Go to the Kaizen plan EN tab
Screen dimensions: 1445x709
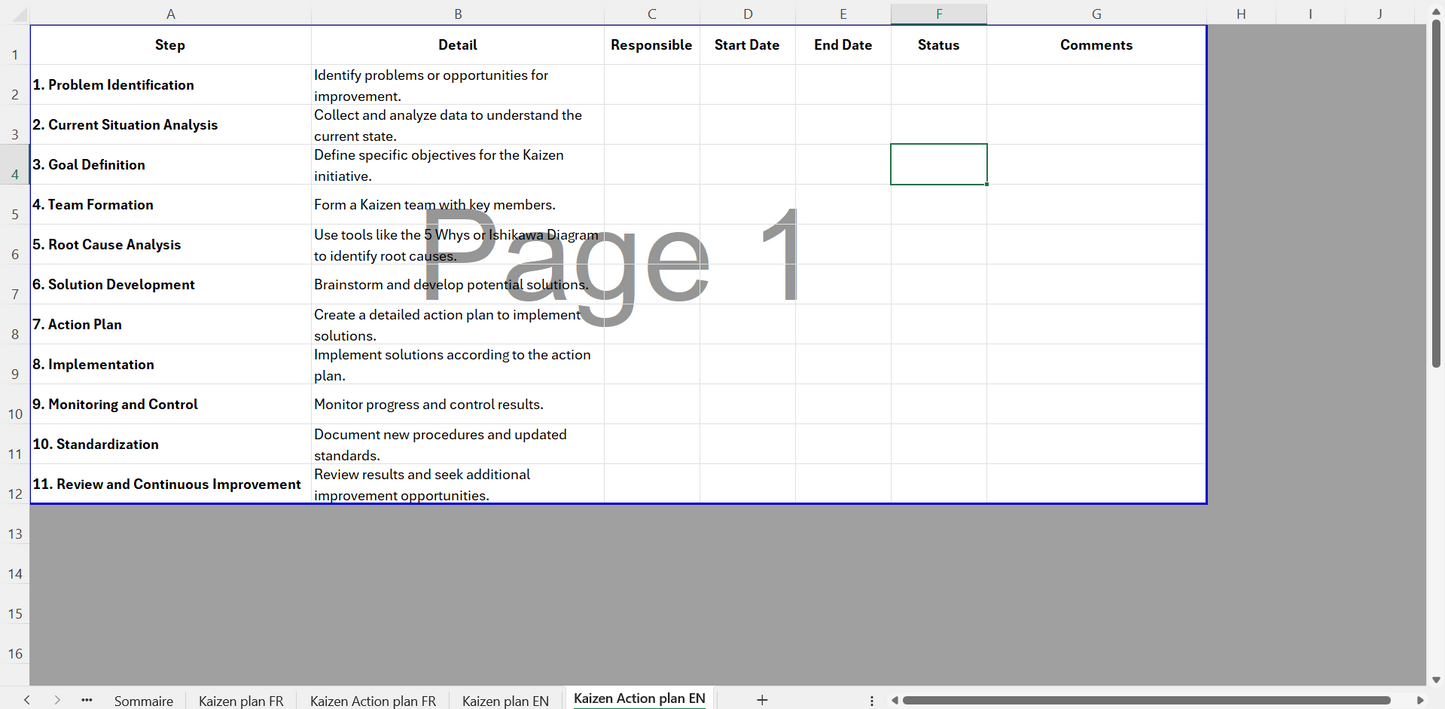pyautogui.click(x=505, y=701)
